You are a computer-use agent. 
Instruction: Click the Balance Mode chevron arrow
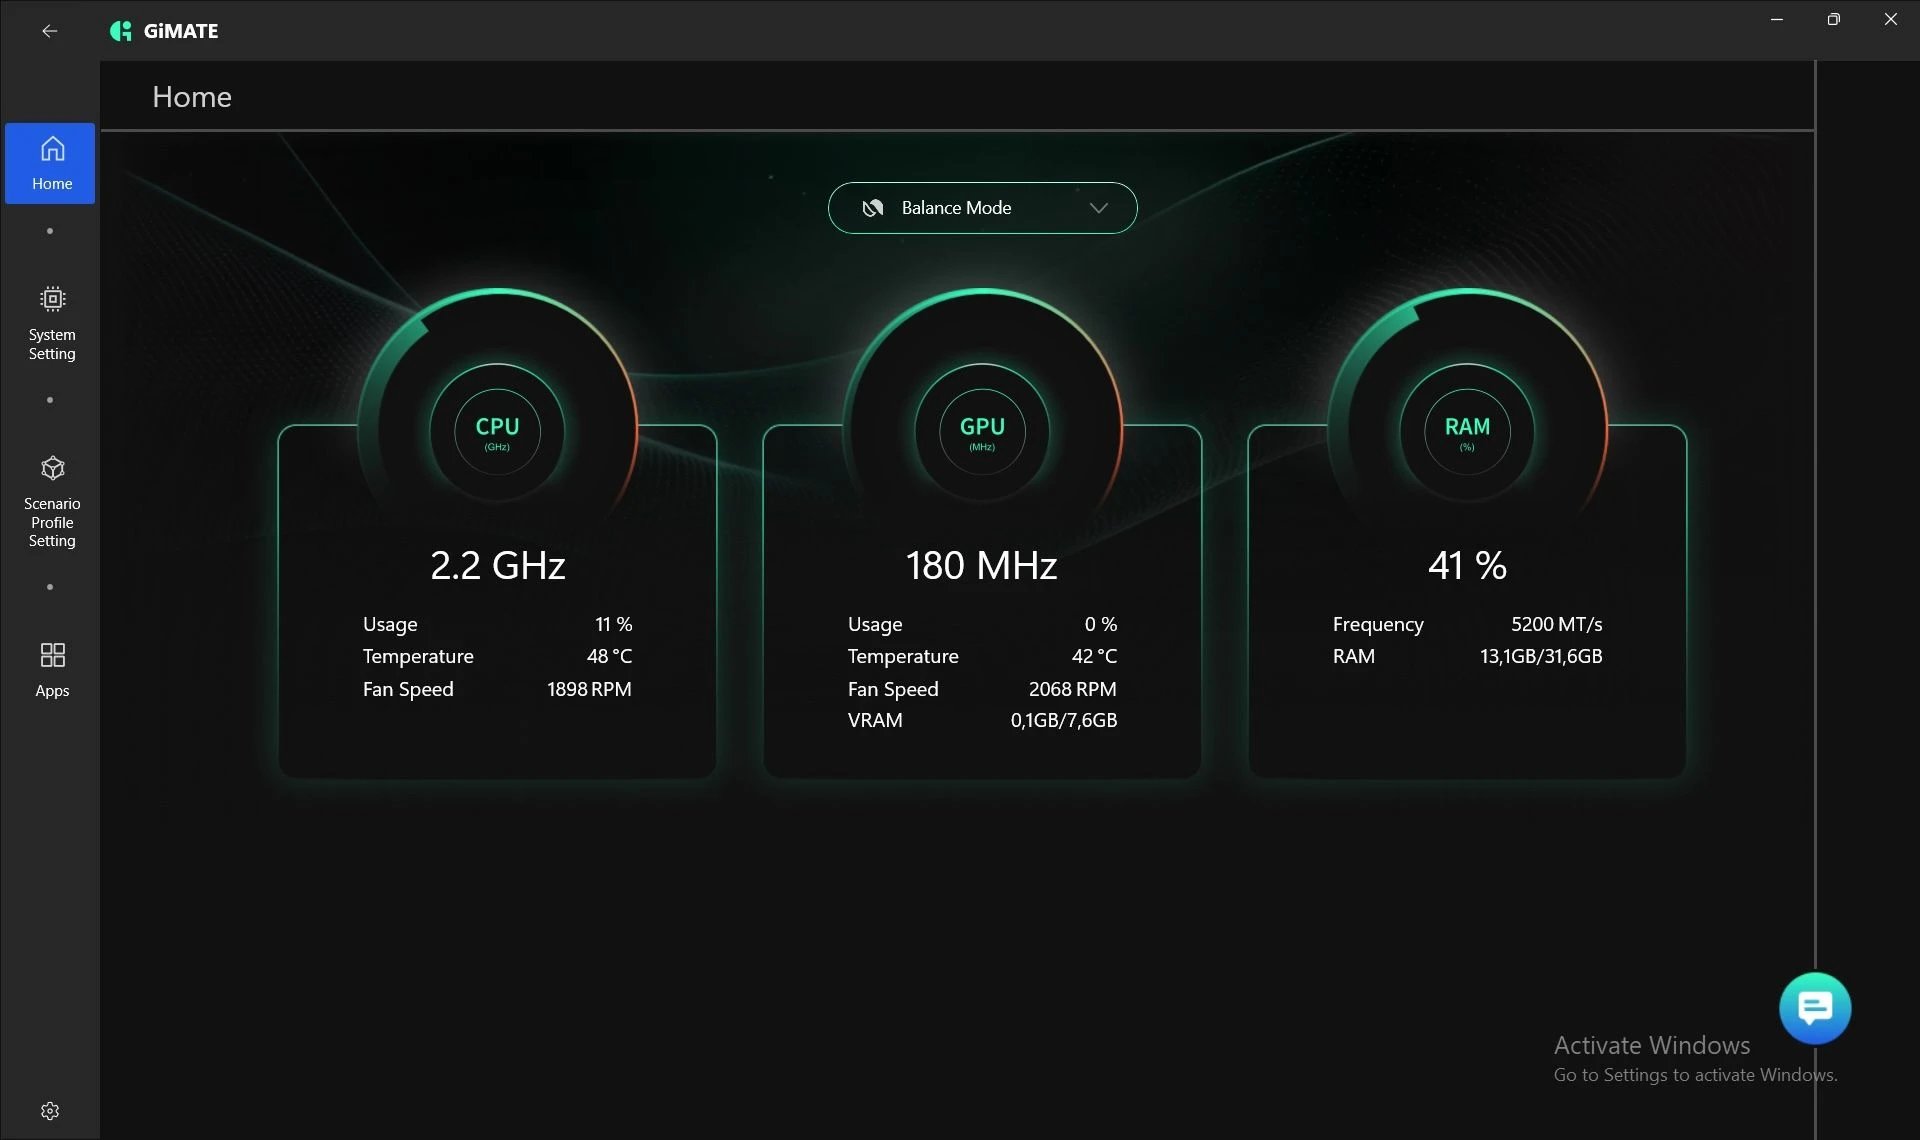(x=1098, y=208)
